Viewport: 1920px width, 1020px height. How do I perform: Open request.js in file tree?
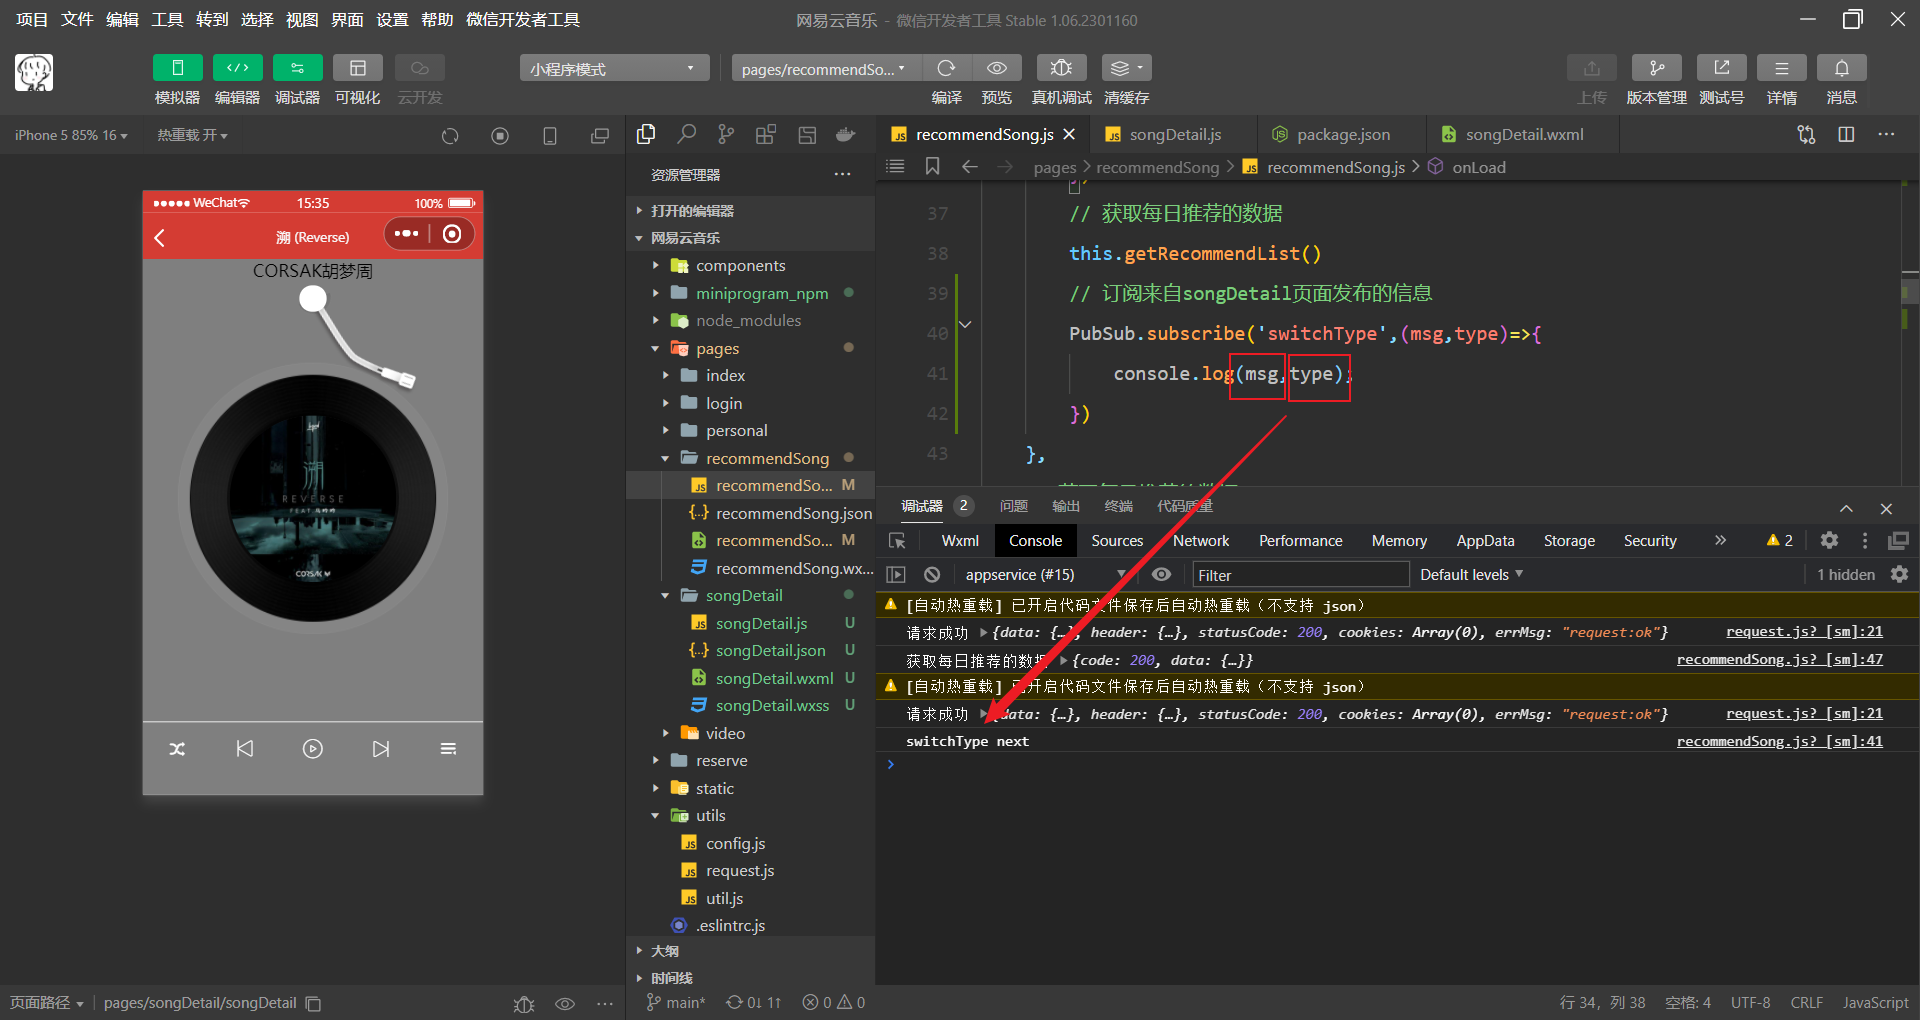[x=740, y=870]
